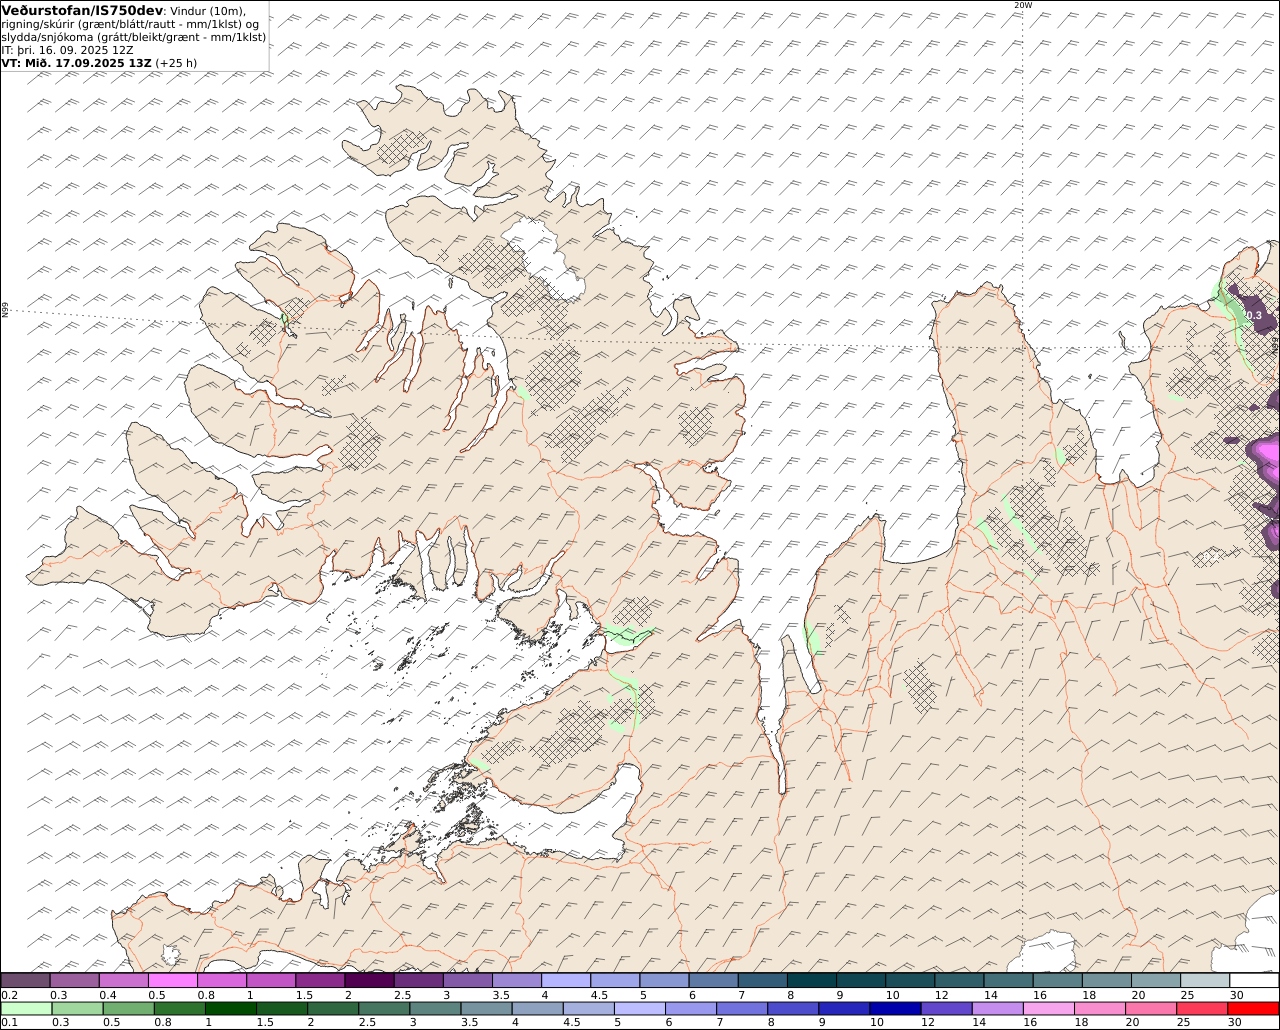Click the valid time 'VT: Mið. 17.09.2025 13Z'

(x=77, y=62)
